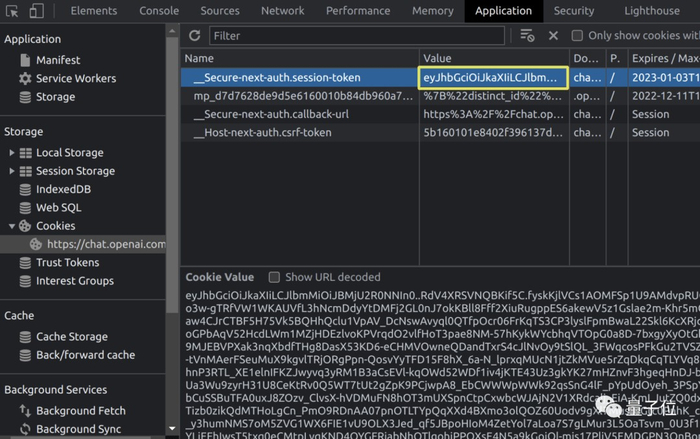Screen dimensions: 700x439
Task: Select the __Secure-next-auth.callback-url cookie row
Action: [x=270, y=114]
